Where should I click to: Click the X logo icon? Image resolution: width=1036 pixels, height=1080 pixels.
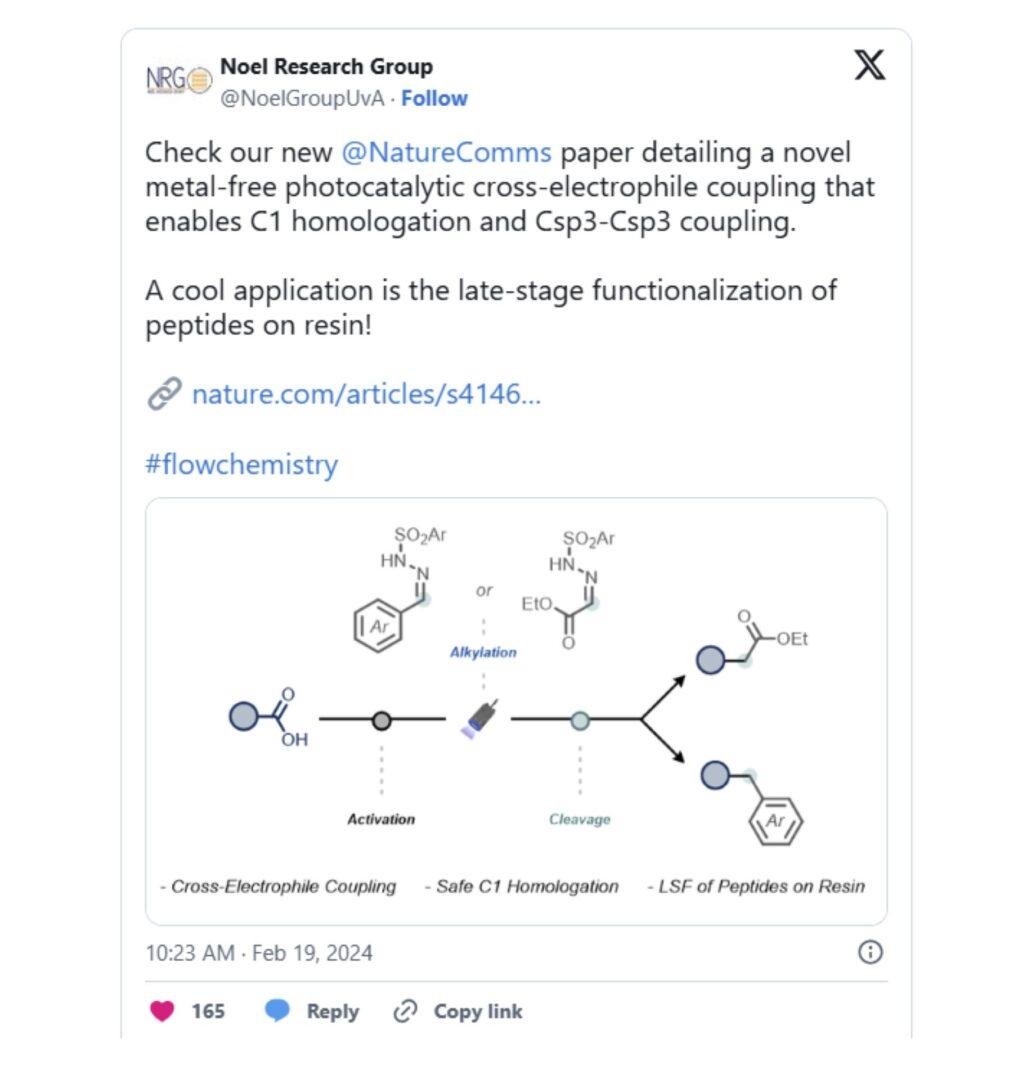pos(869,65)
